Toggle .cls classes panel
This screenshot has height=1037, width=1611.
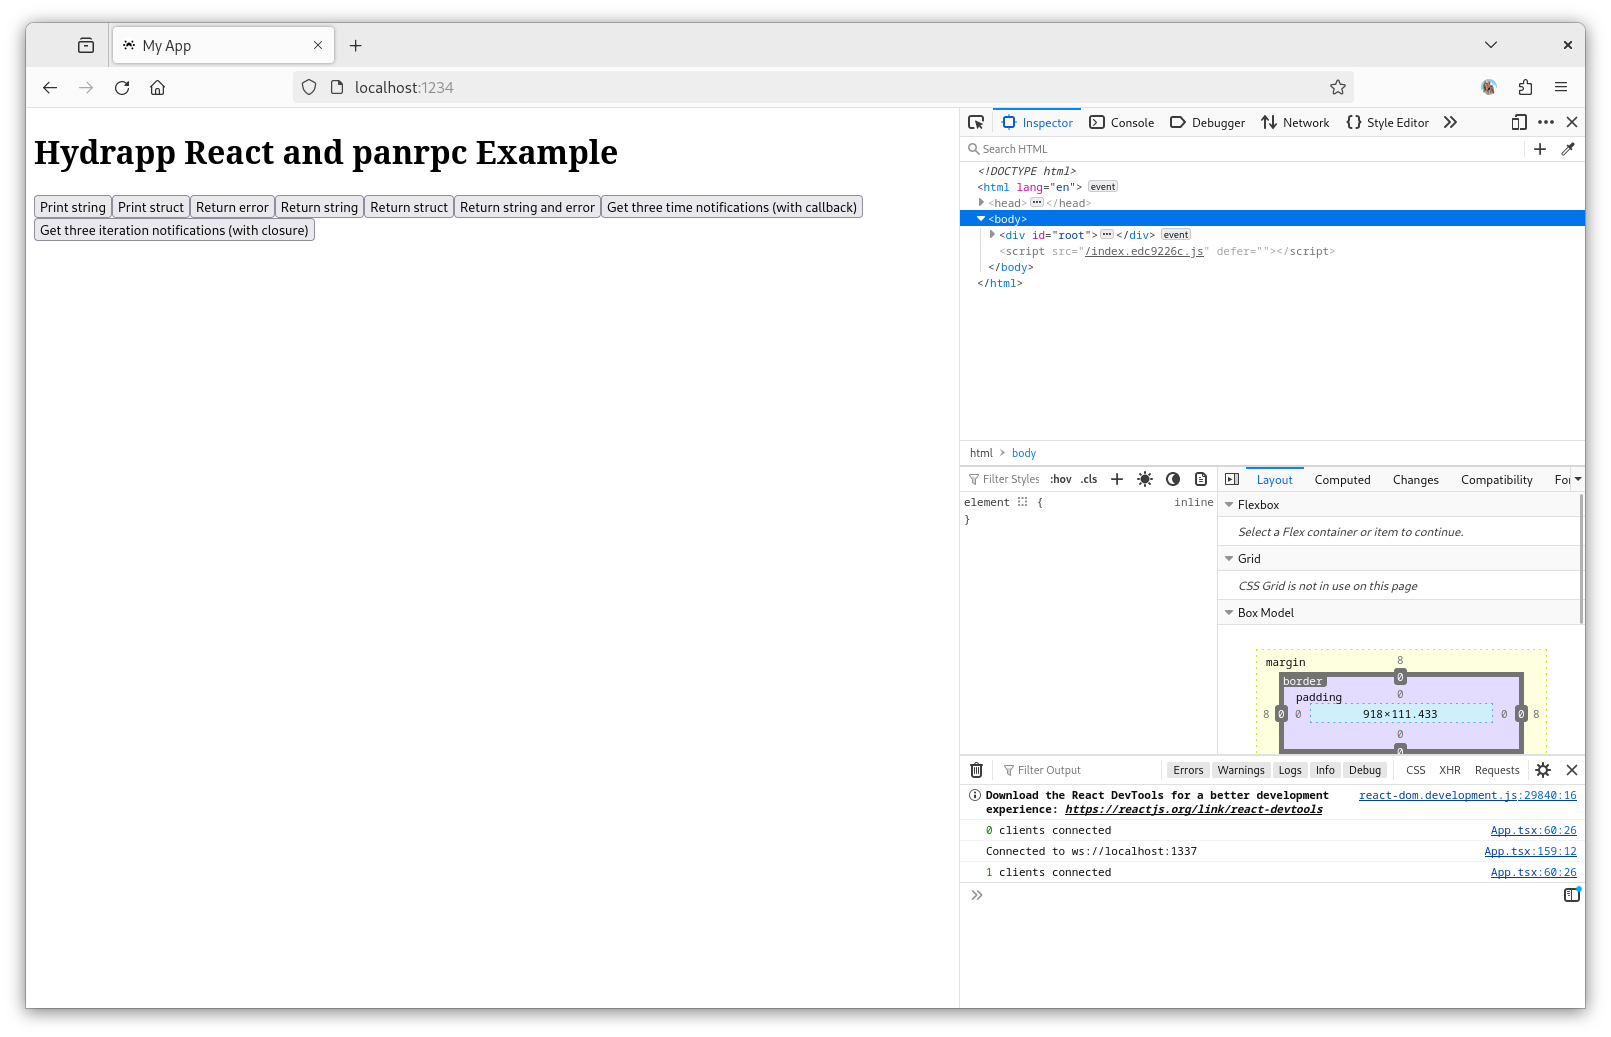1089,479
